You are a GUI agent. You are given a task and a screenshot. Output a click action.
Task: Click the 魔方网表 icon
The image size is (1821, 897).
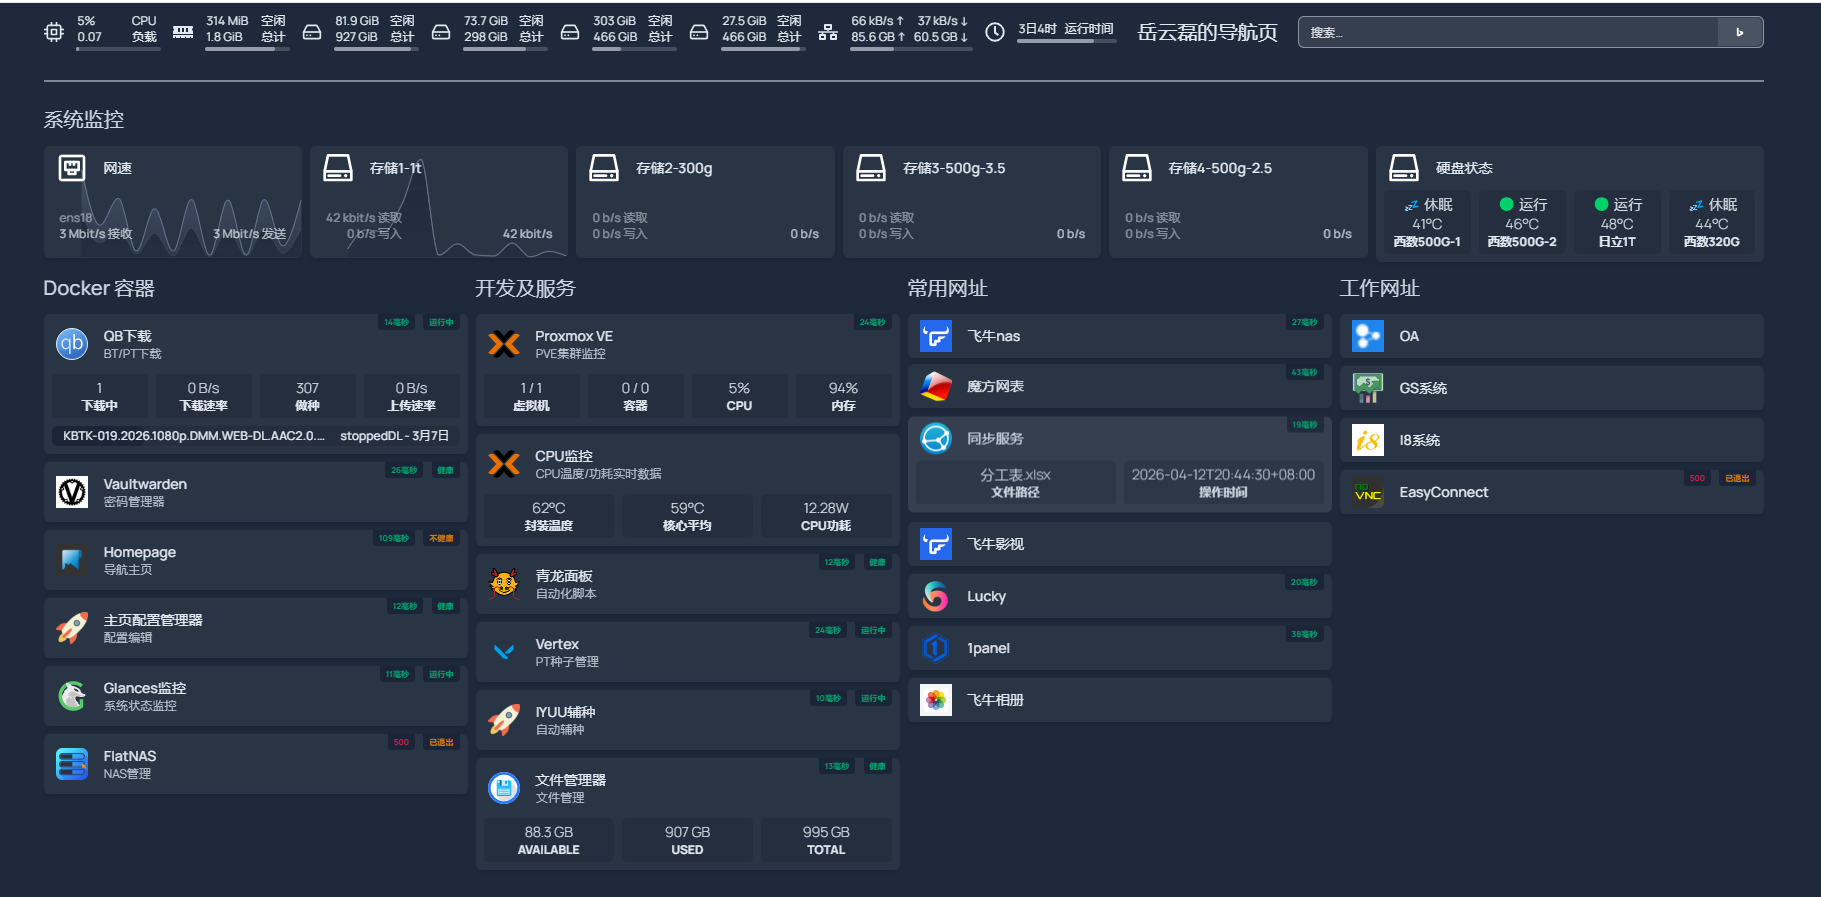tap(936, 386)
